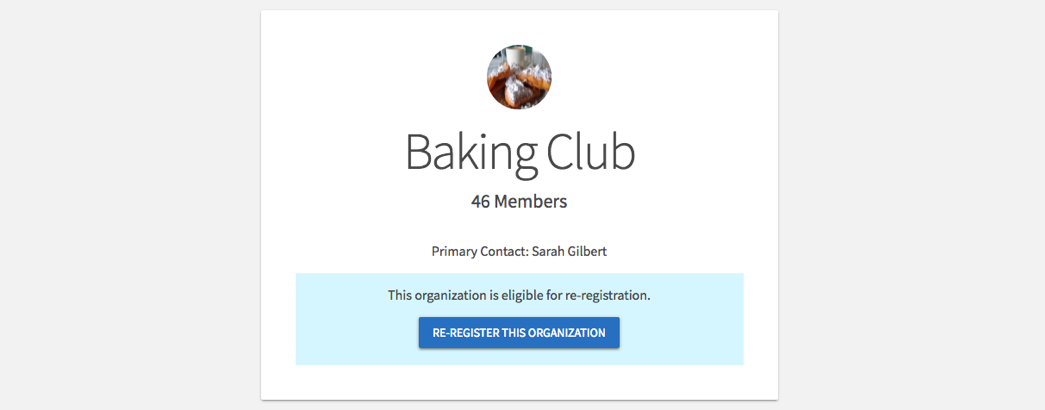Click the name Sarah Gilbert
Screen dimensions: 1045x410
tap(569, 251)
